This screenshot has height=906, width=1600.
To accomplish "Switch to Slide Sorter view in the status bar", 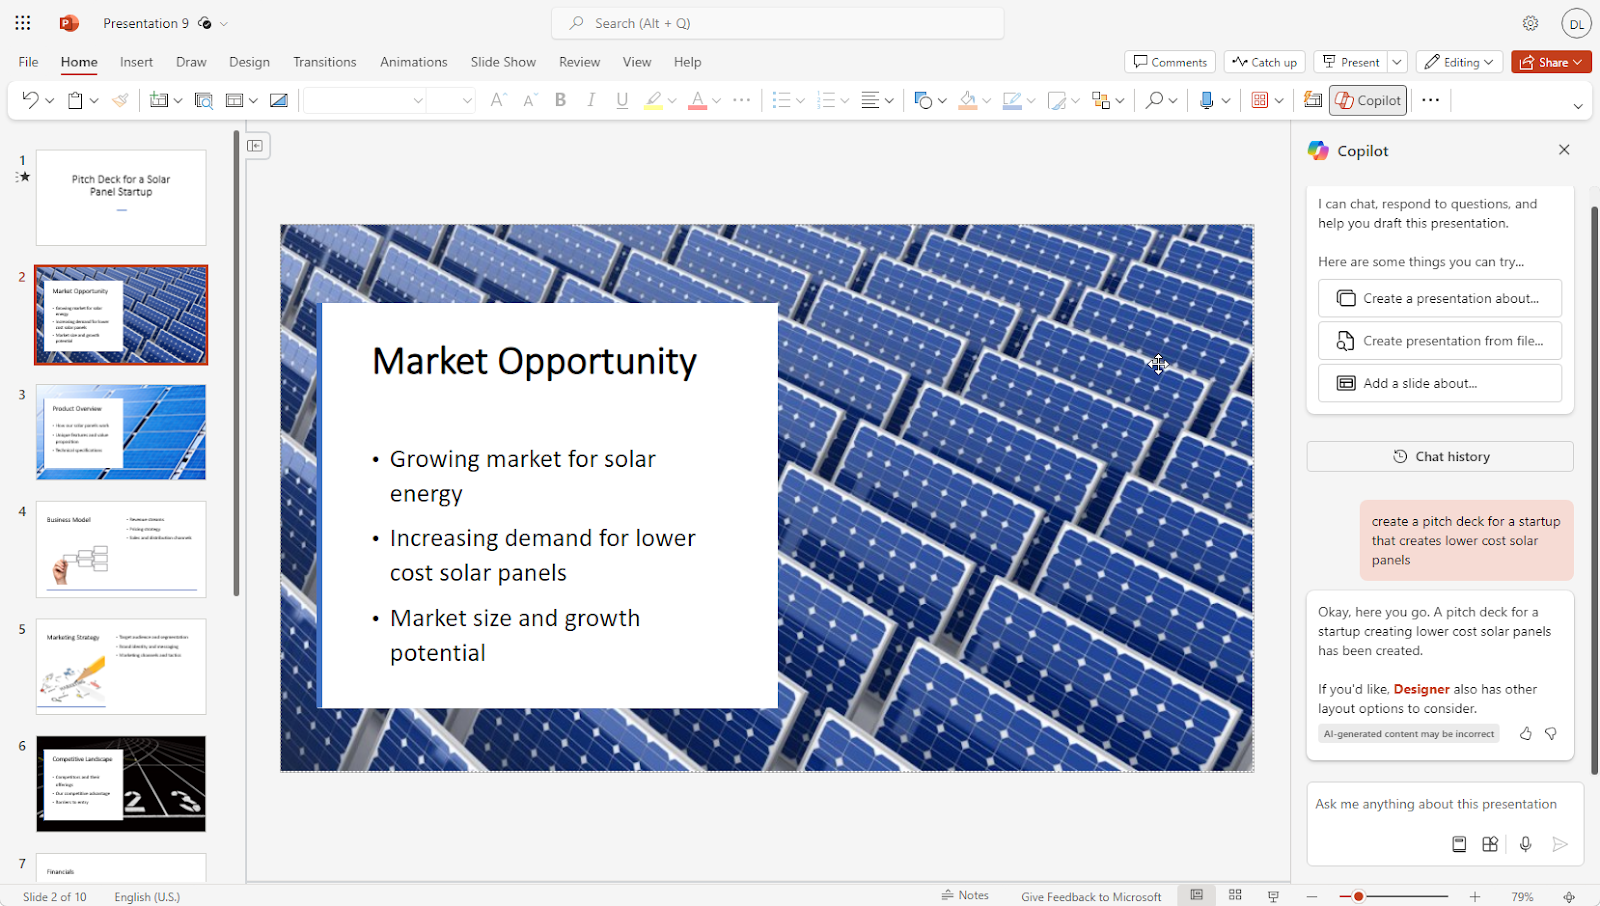I will 1235,895.
